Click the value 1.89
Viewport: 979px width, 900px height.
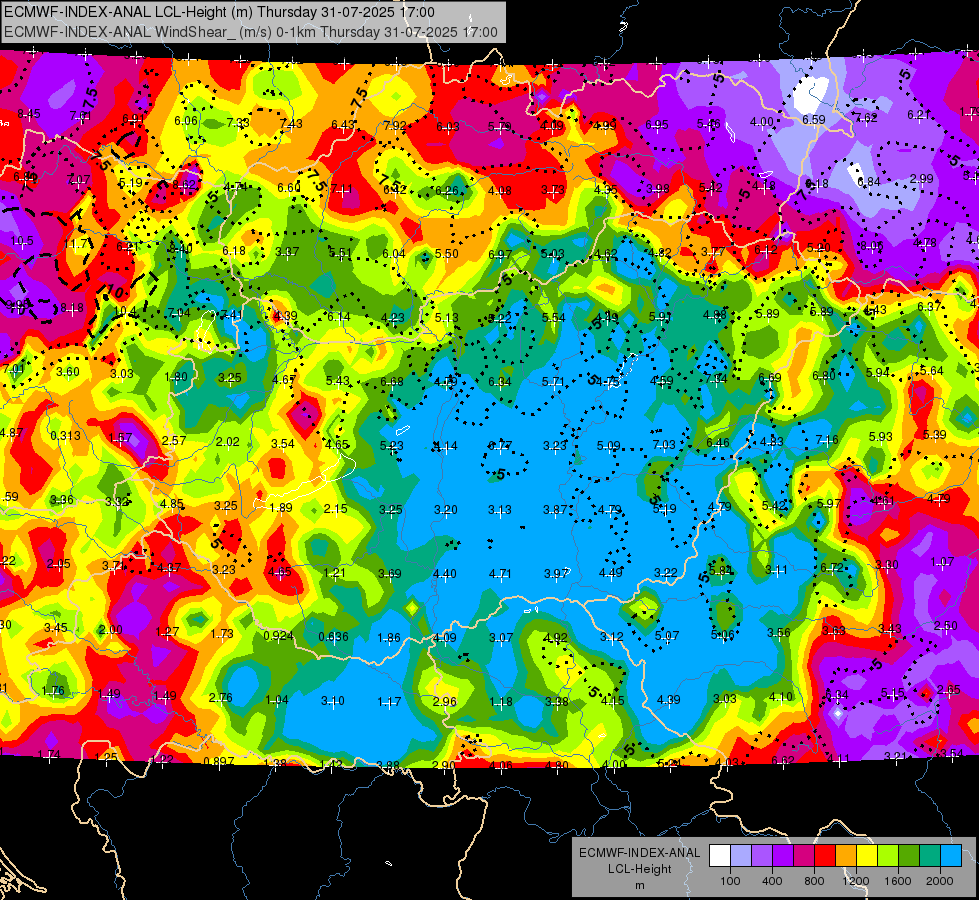[x=281, y=508]
